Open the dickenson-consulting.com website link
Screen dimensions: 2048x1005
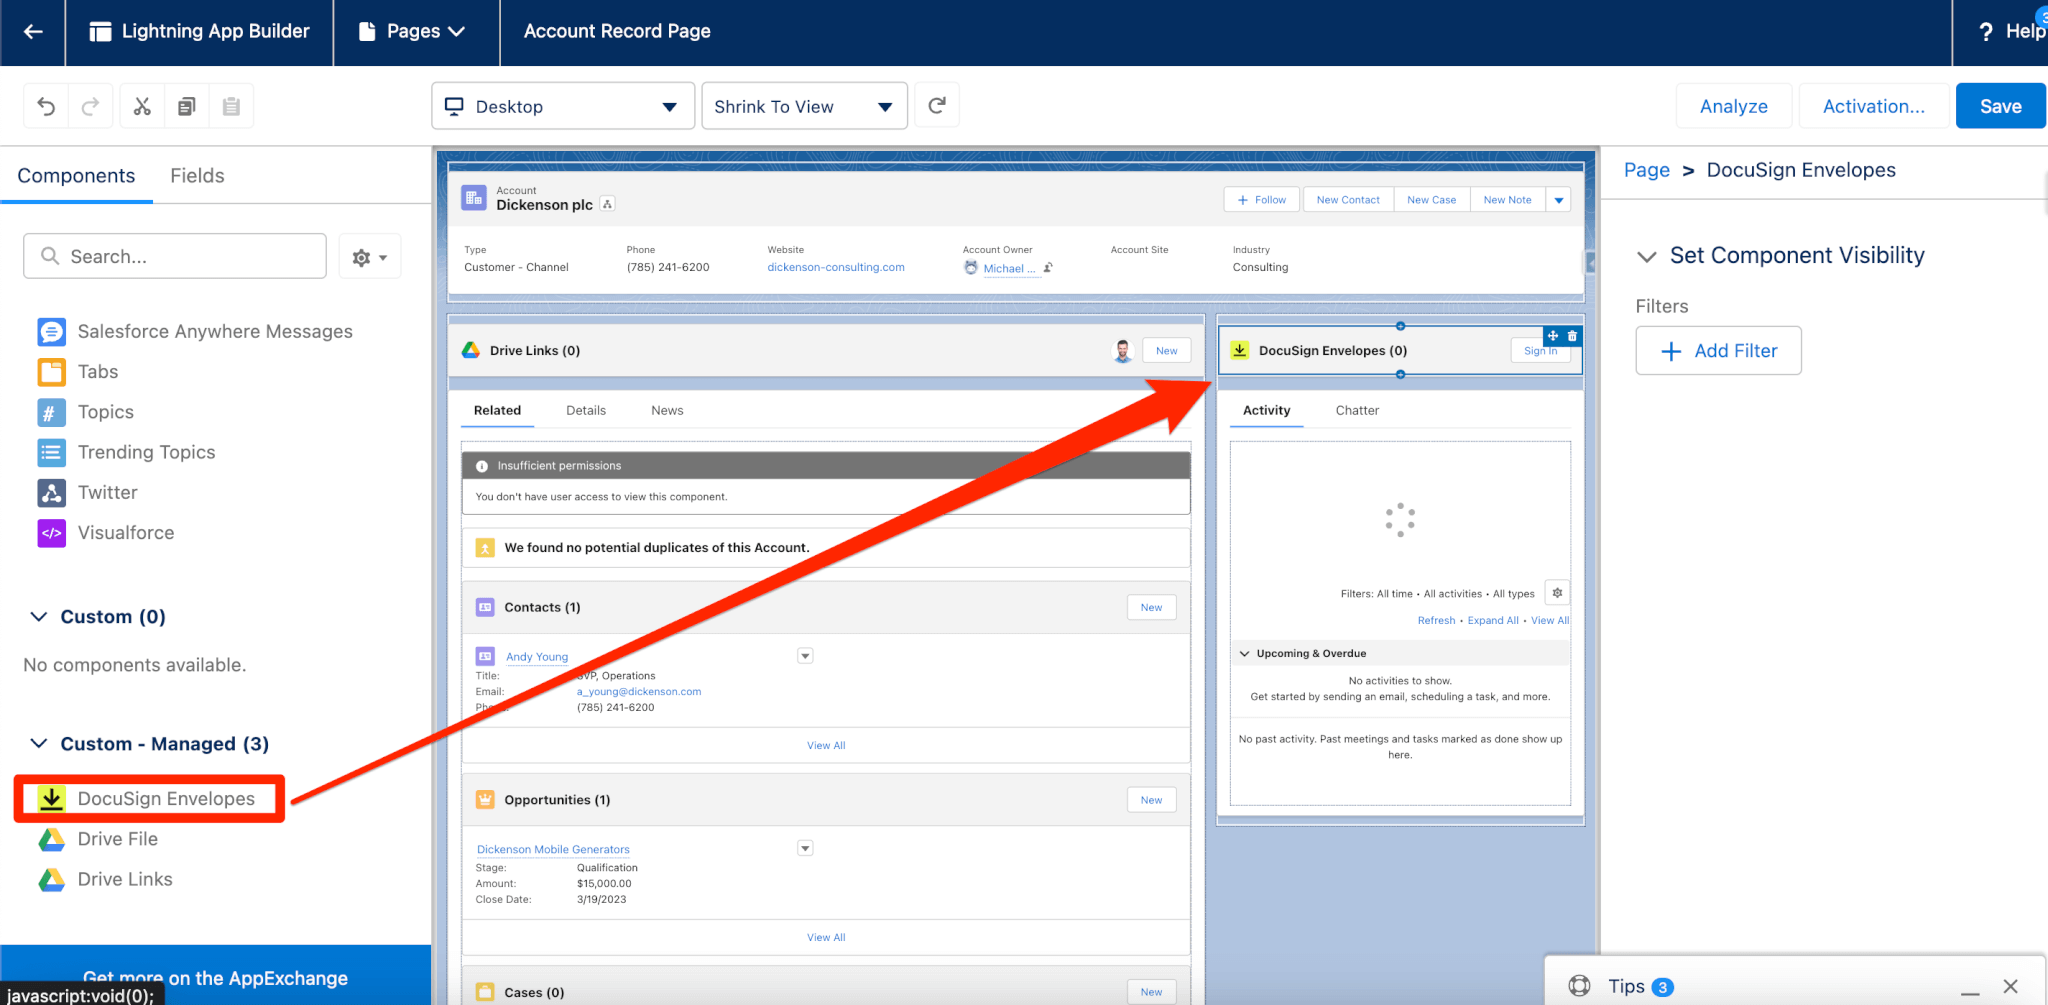835,268
